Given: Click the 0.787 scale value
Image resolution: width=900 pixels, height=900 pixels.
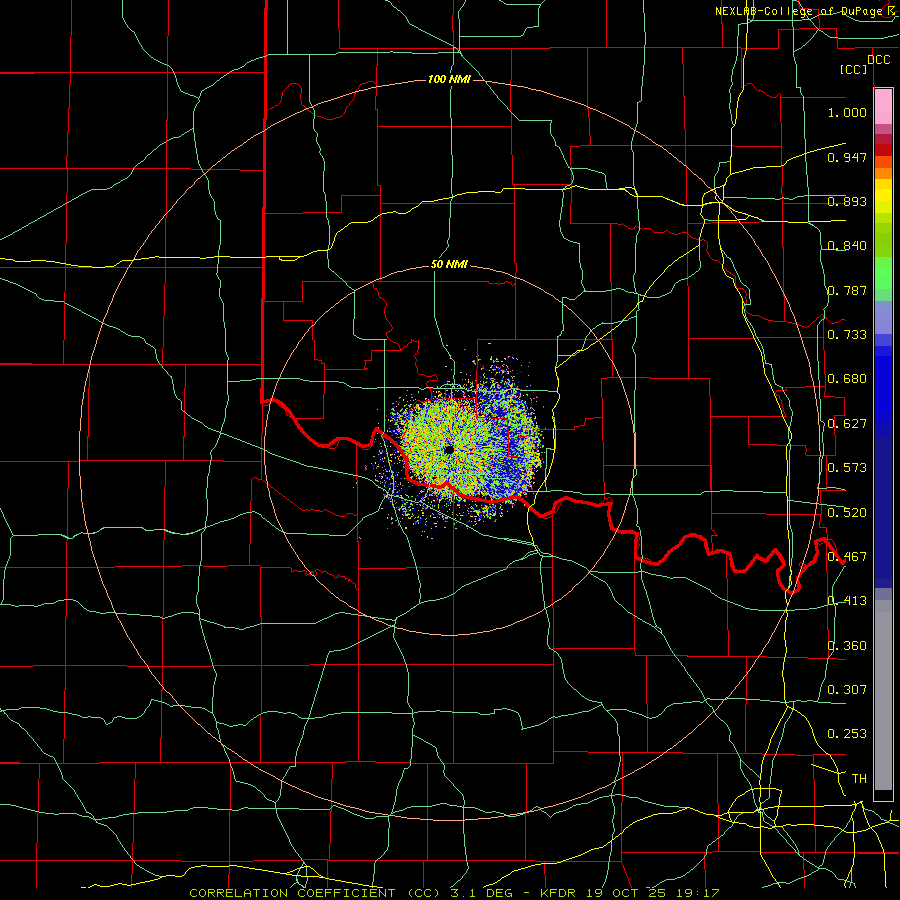Looking at the screenshot, I should [x=847, y=290].
